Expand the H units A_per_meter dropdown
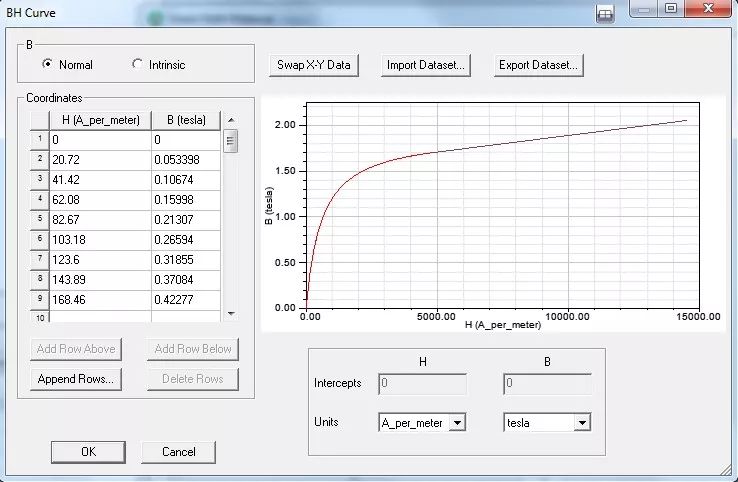The height and width of the screenshot is (482, 738). [x=457, y=423]
